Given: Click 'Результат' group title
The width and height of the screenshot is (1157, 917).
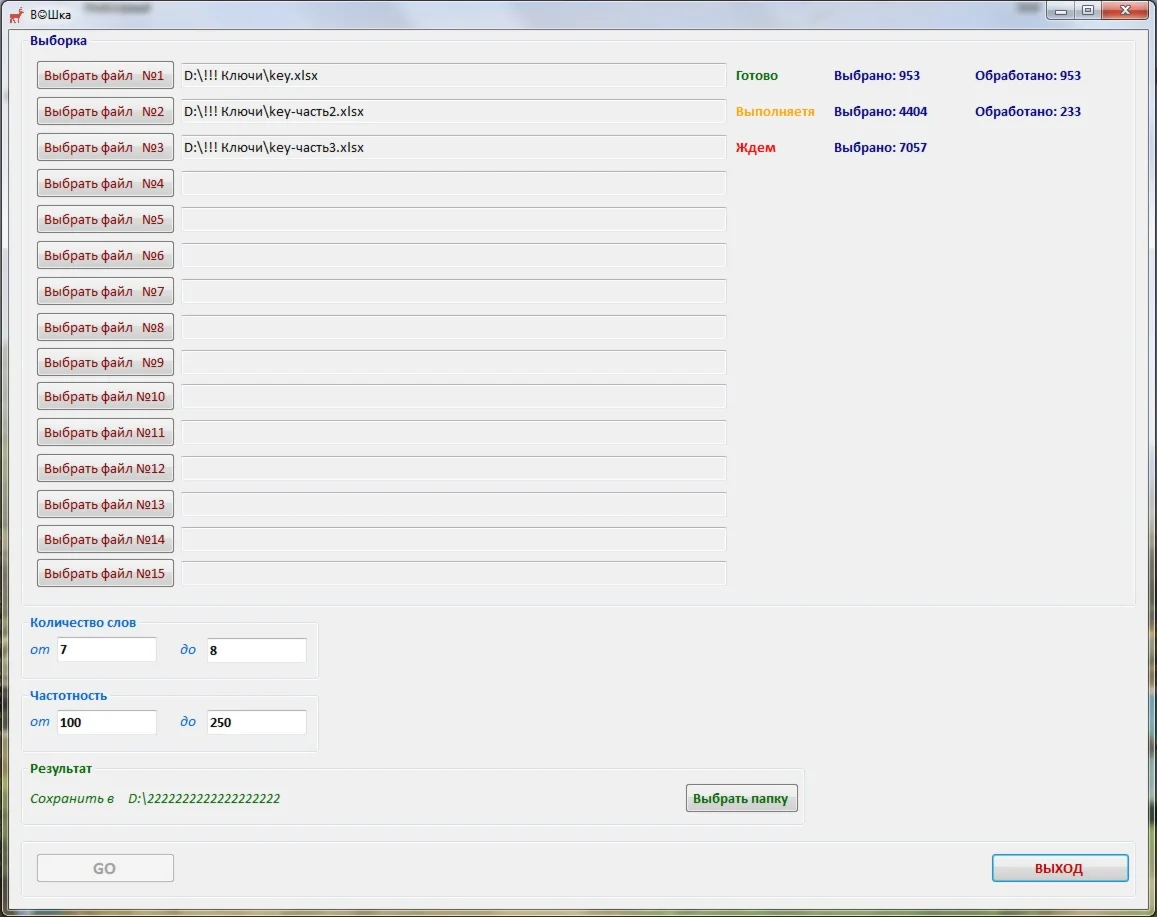Looking at the screenshot, I should coord(61,769).
